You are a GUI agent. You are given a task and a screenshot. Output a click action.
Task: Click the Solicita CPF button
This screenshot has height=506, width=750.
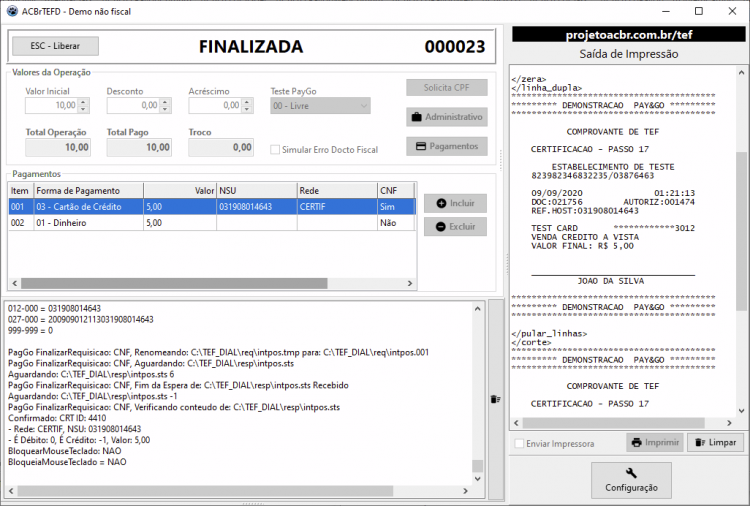pyautogui.click(x=447, y=88)
